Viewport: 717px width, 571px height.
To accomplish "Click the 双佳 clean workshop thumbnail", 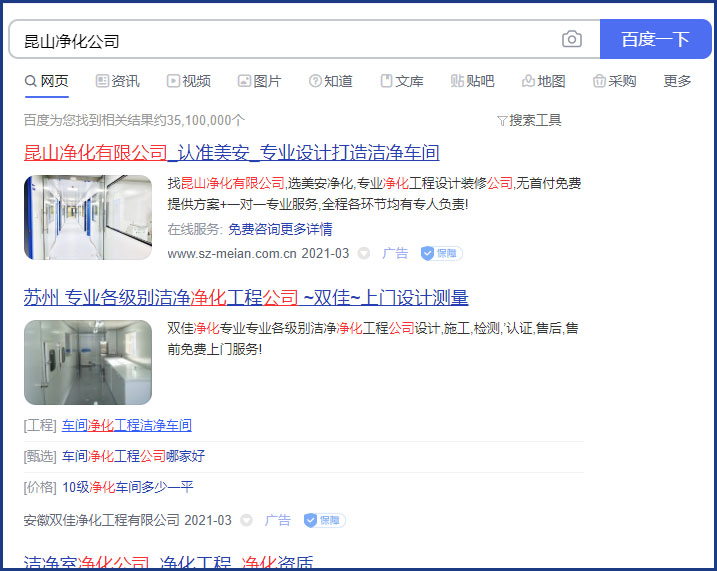I will pos(88,362).
